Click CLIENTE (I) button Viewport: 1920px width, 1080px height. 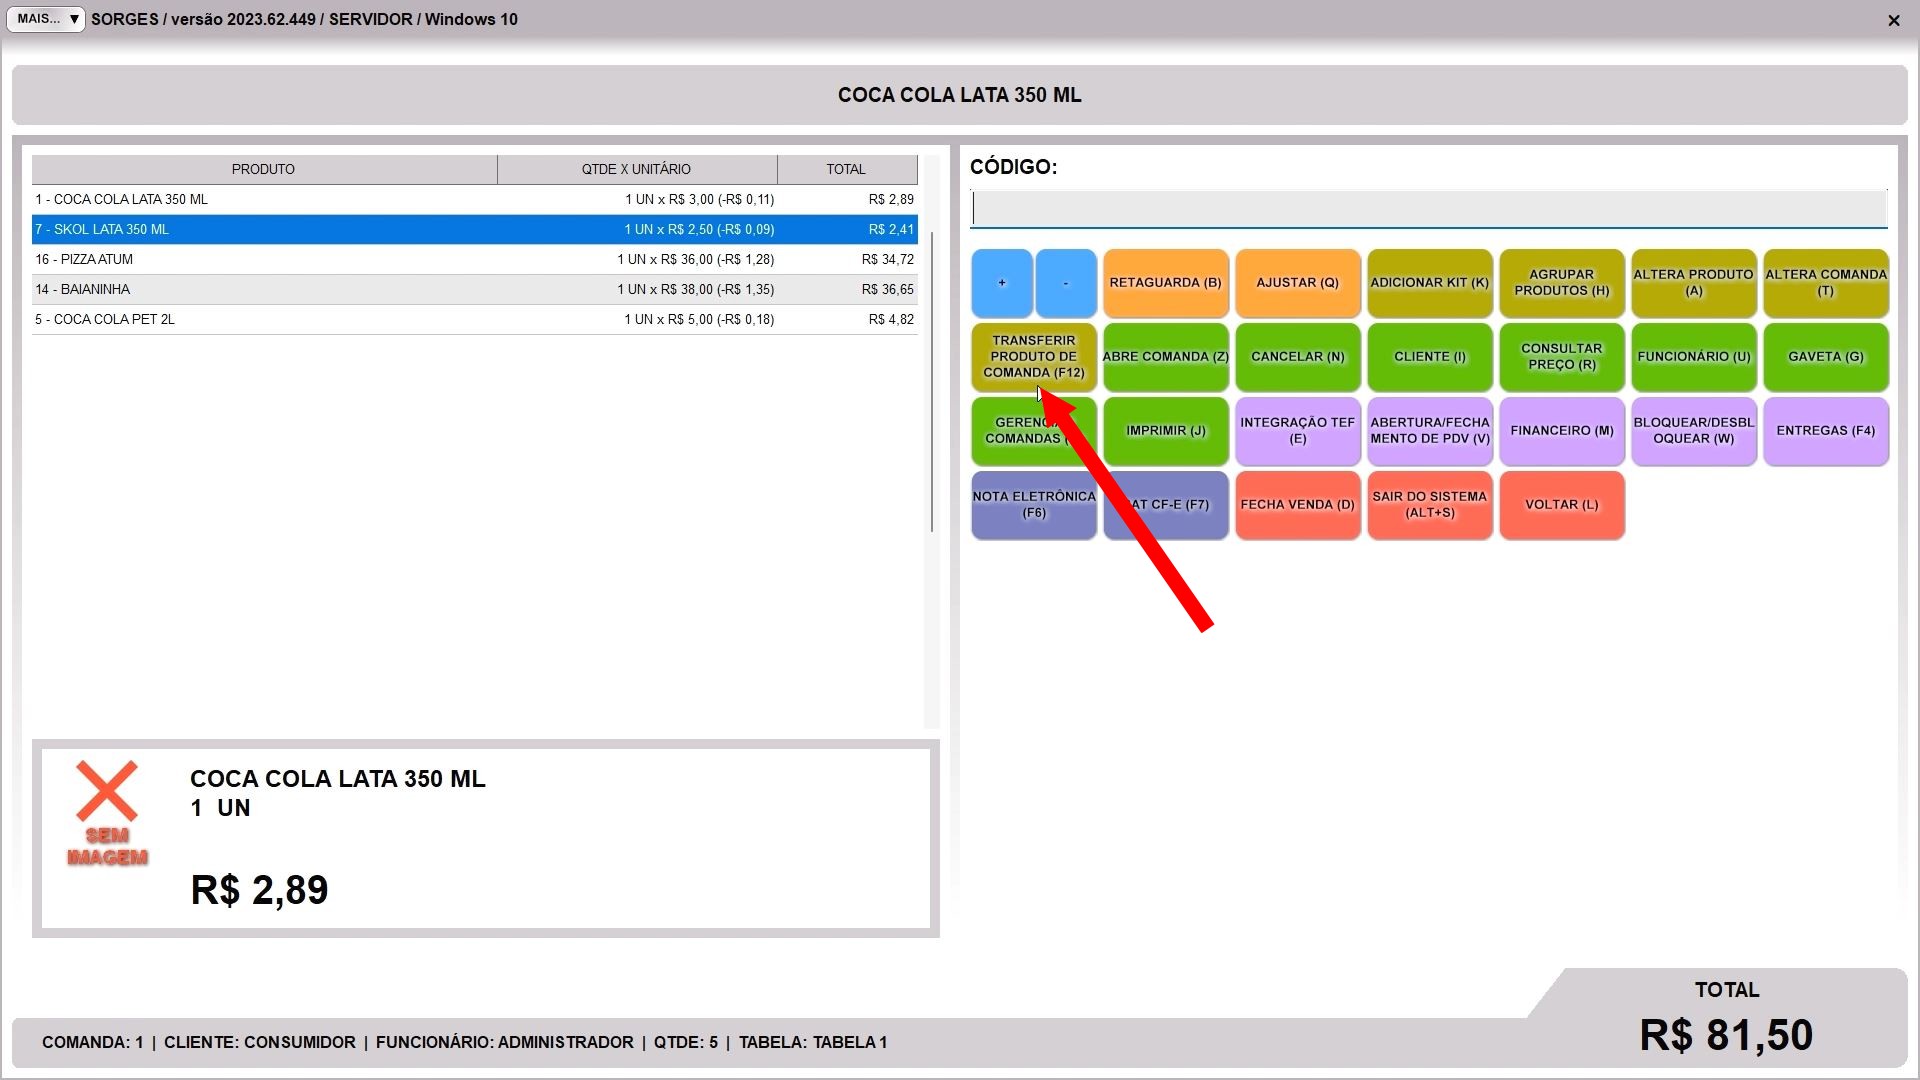pyautogui.click(x=1430, y=357)
